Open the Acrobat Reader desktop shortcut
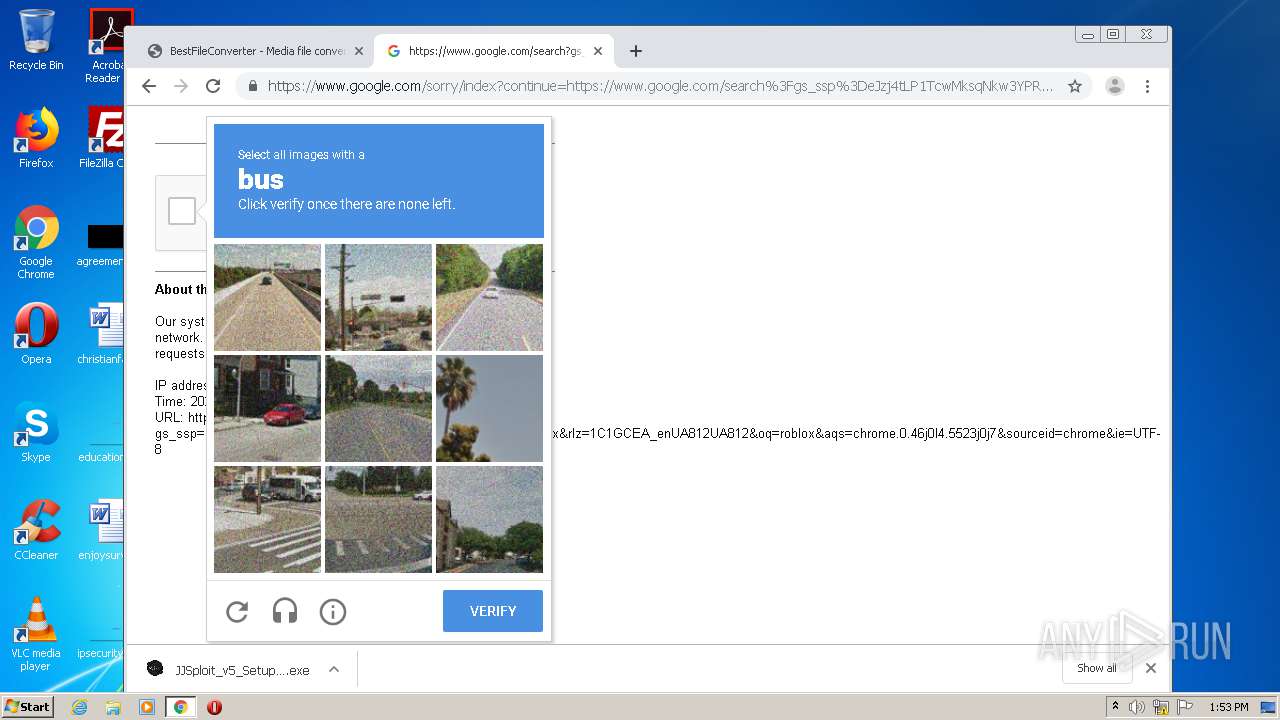Image resolution: width=1280 pixels, height=720 pixels. pyautogui.click(x=105, y=46)
